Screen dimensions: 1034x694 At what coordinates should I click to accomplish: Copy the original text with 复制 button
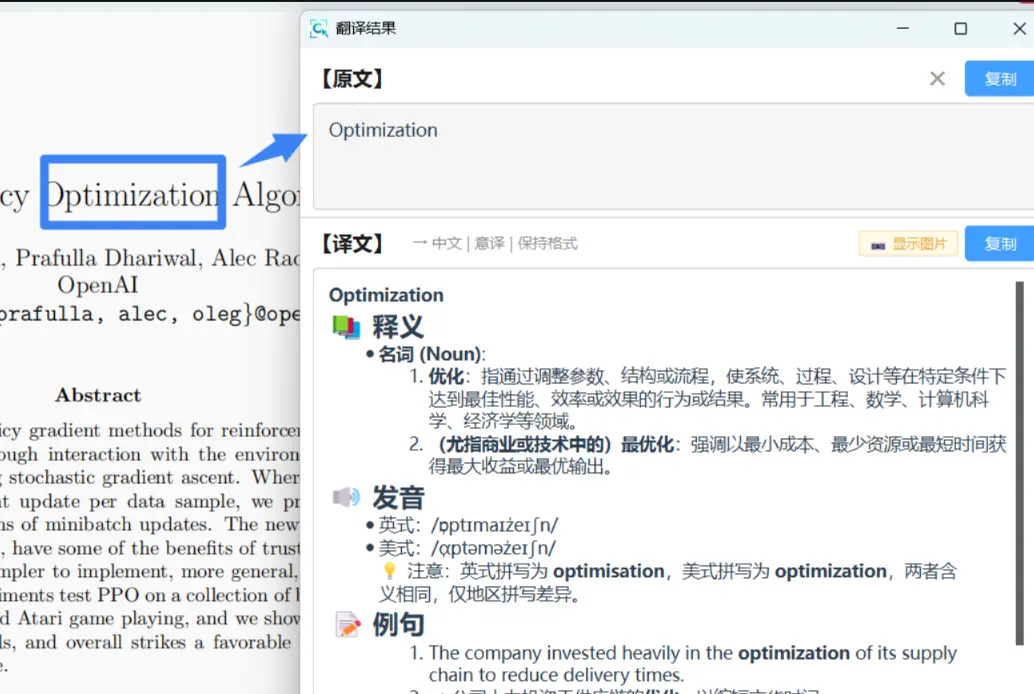999,79
